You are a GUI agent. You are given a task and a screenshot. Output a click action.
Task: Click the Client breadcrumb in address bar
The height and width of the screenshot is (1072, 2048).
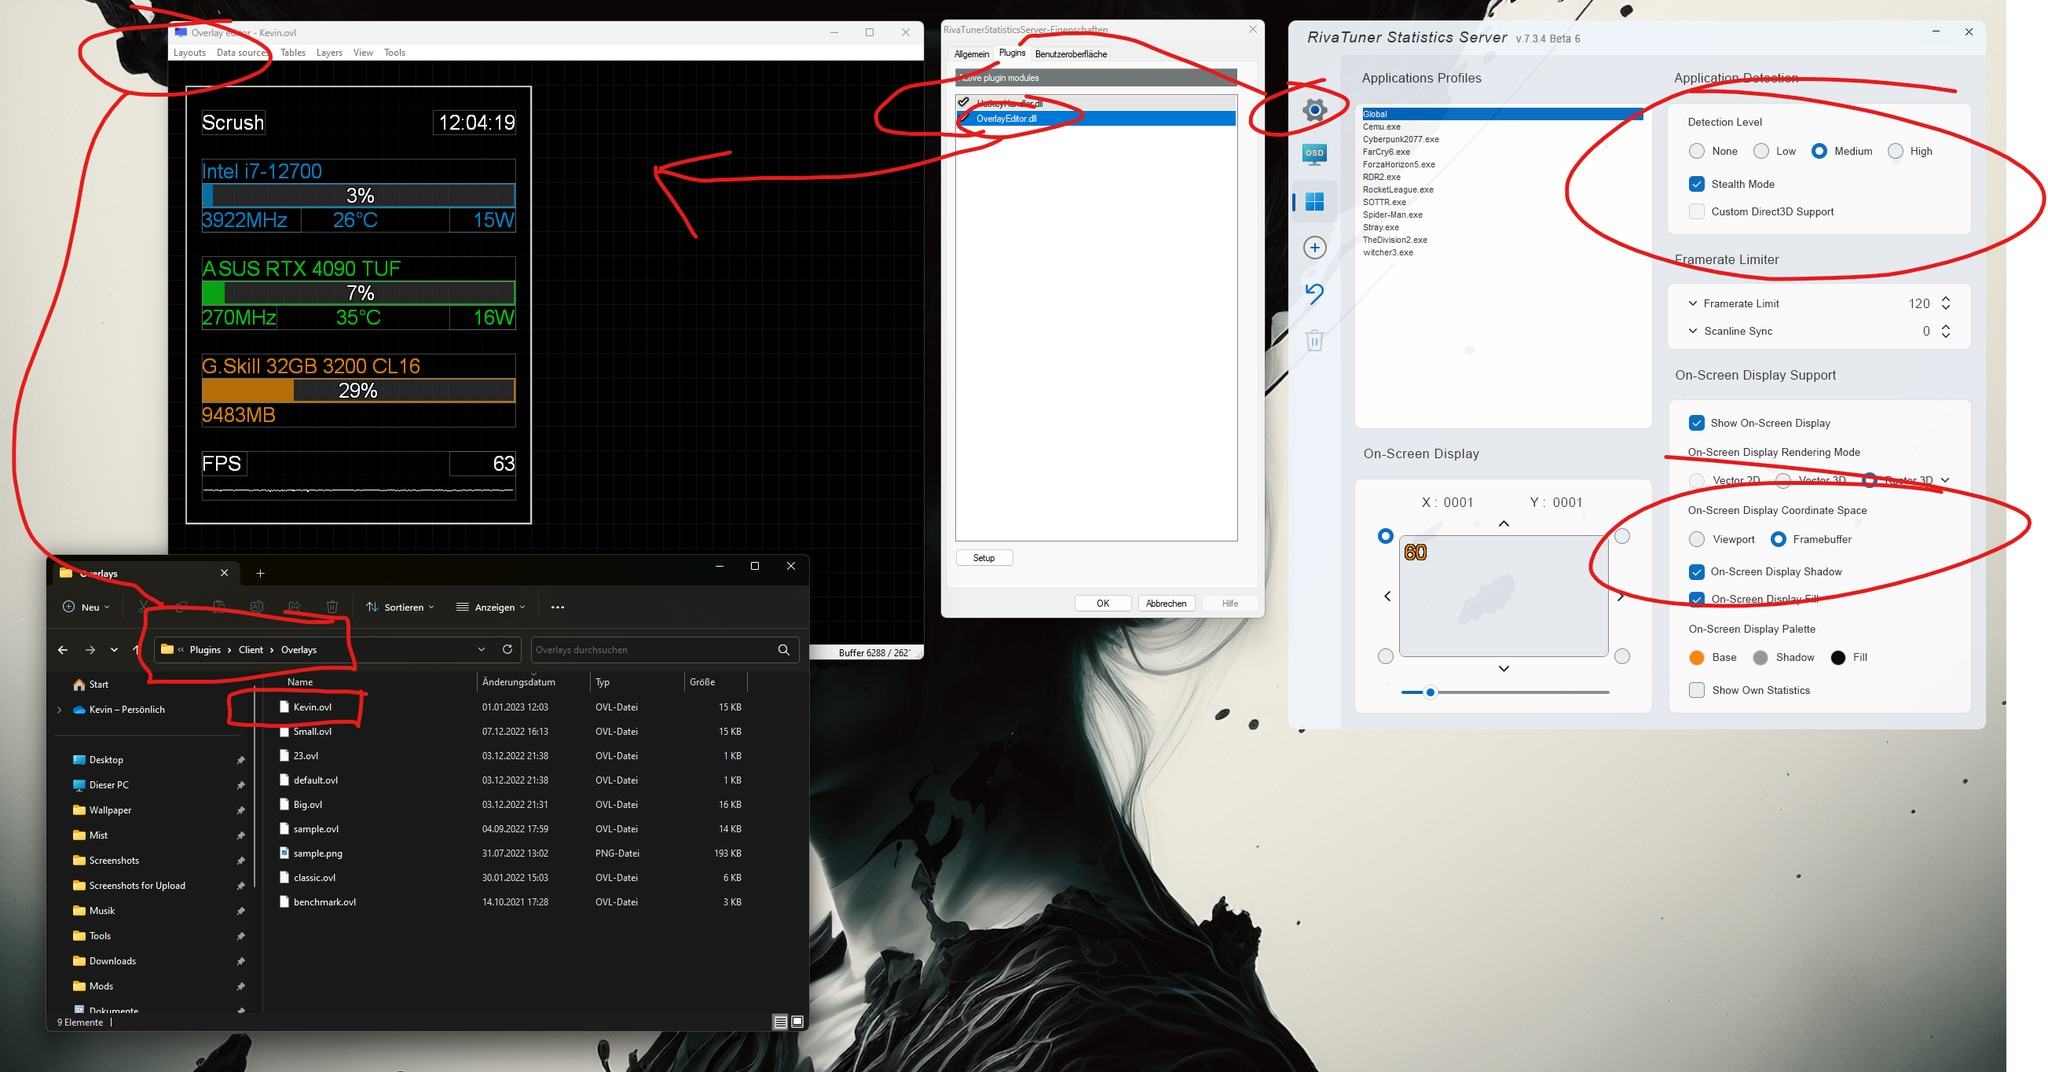click(251, 650)
